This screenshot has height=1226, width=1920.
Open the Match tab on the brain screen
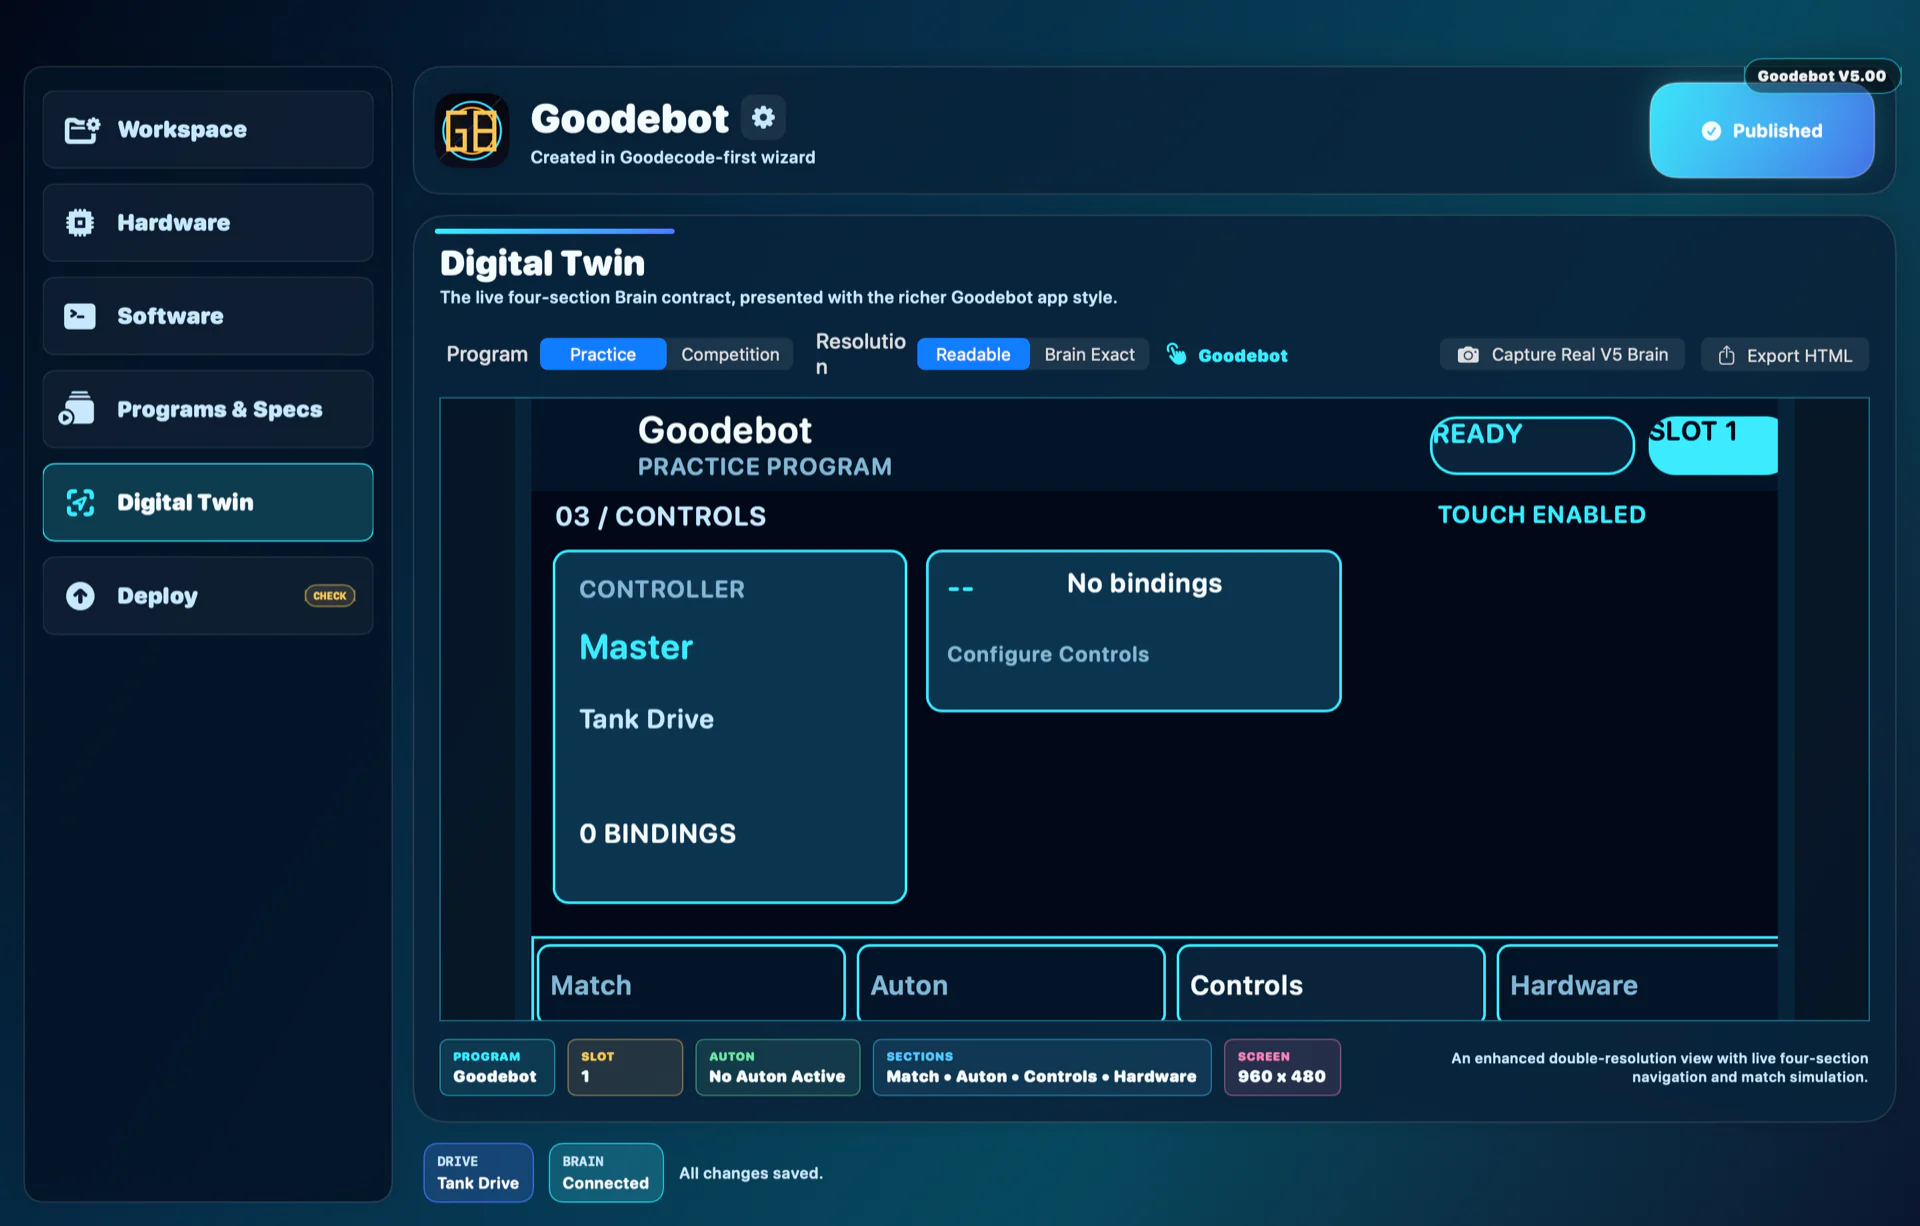pyautogui.click(x=691, y=984)
